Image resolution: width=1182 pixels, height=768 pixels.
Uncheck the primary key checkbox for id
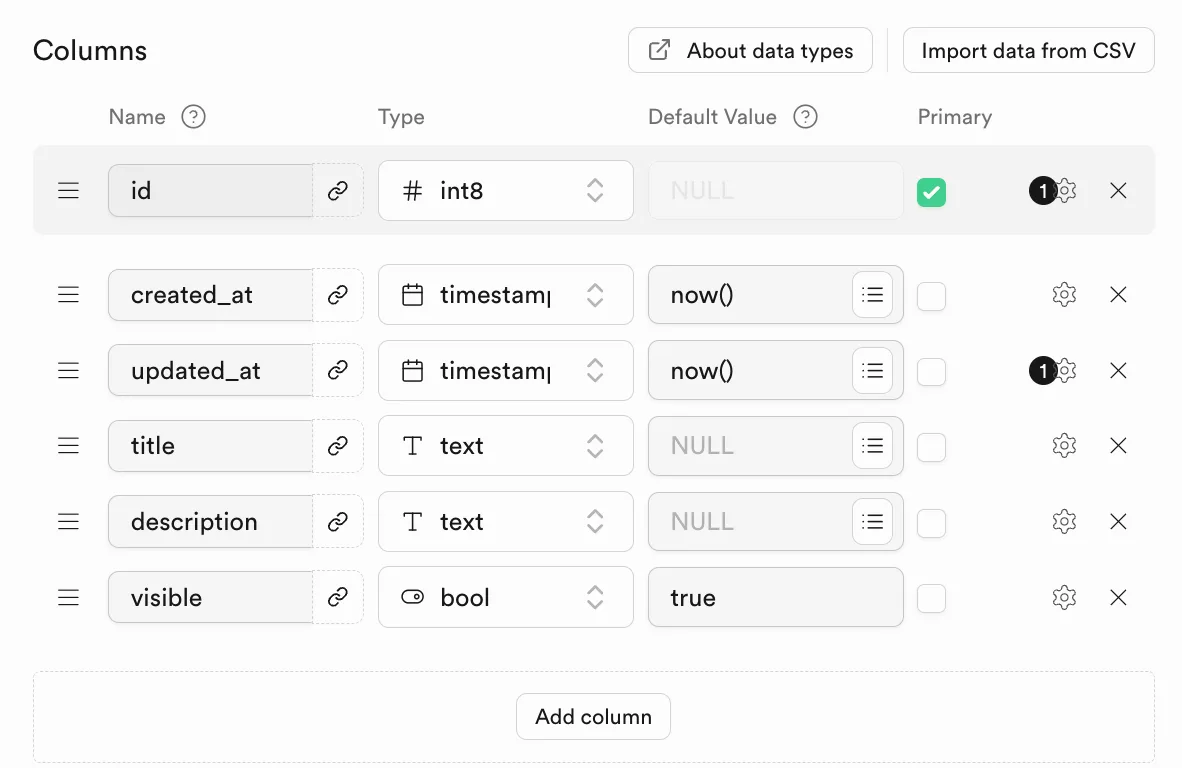(x=931, y=191)
